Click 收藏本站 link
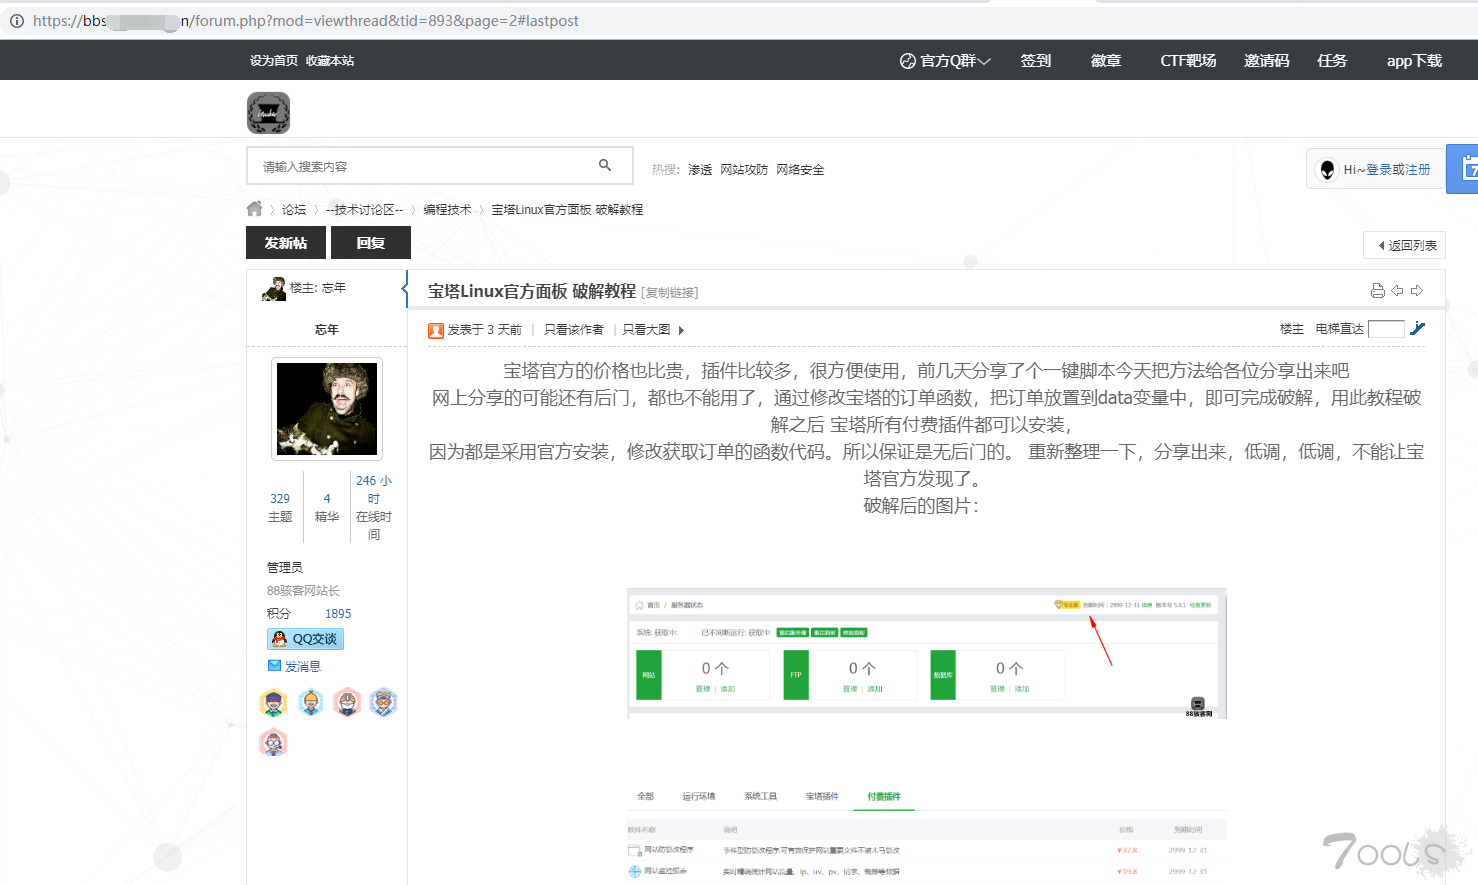Screen dimensions: 1478x885 pos(330,61)
